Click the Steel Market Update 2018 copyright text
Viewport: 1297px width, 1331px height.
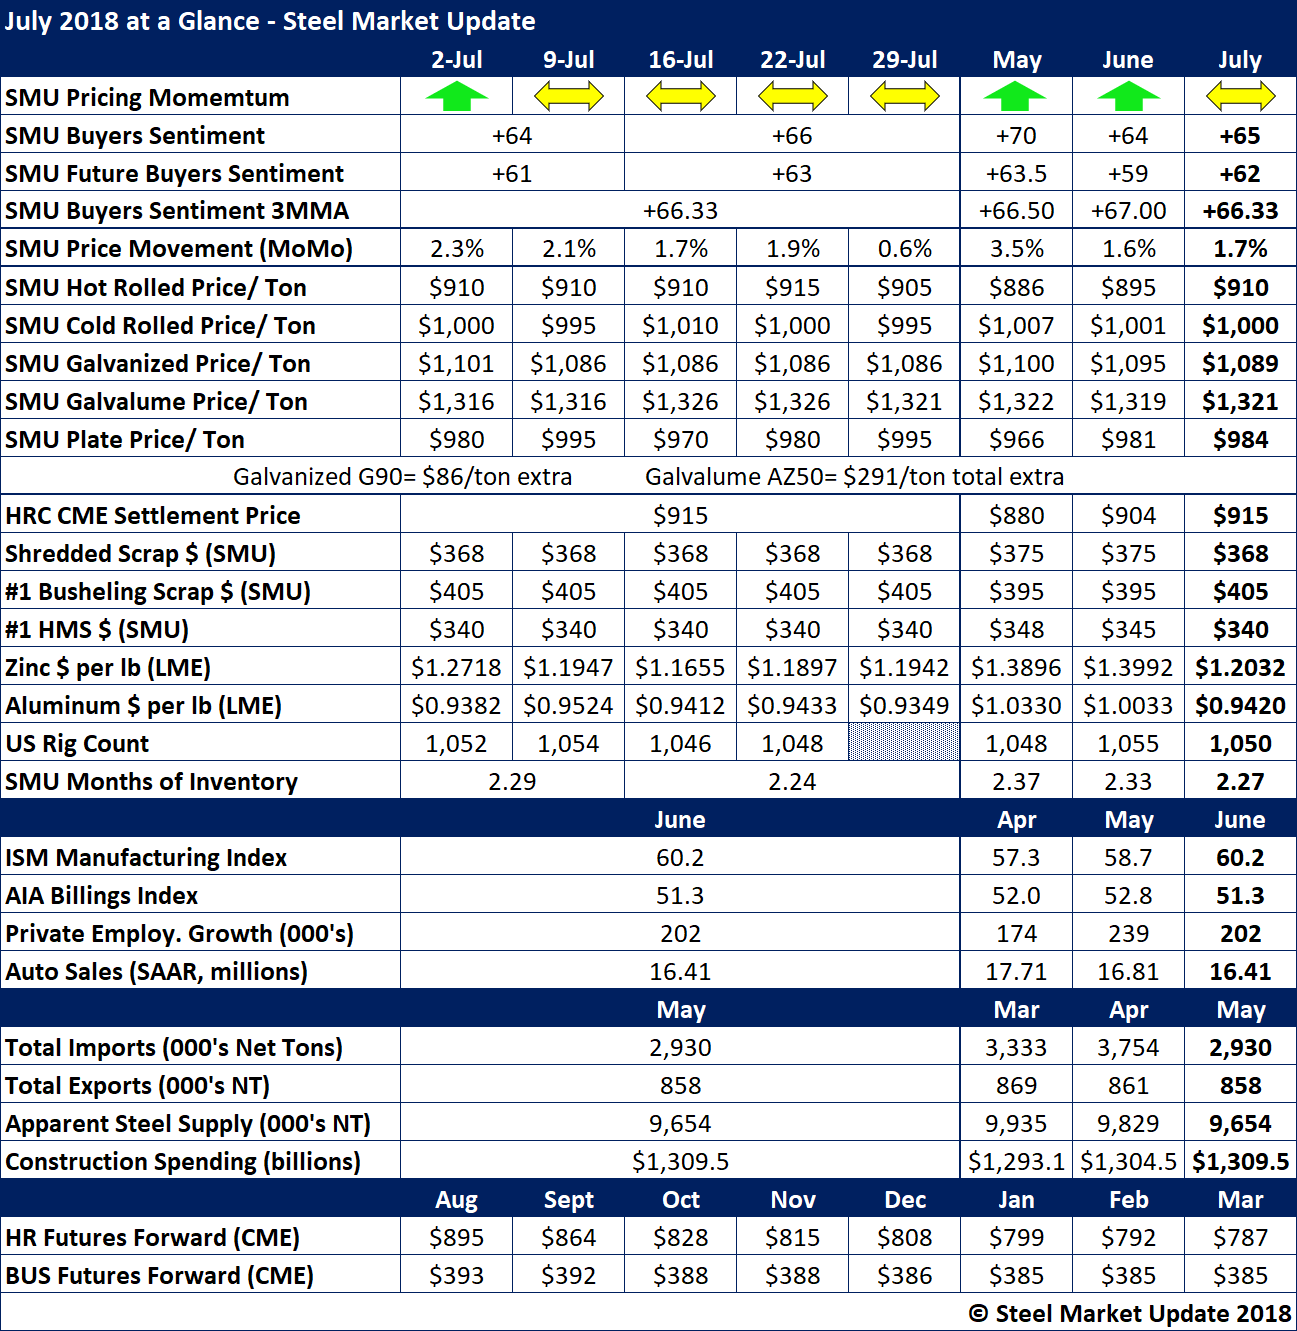click(1130, 1314)
